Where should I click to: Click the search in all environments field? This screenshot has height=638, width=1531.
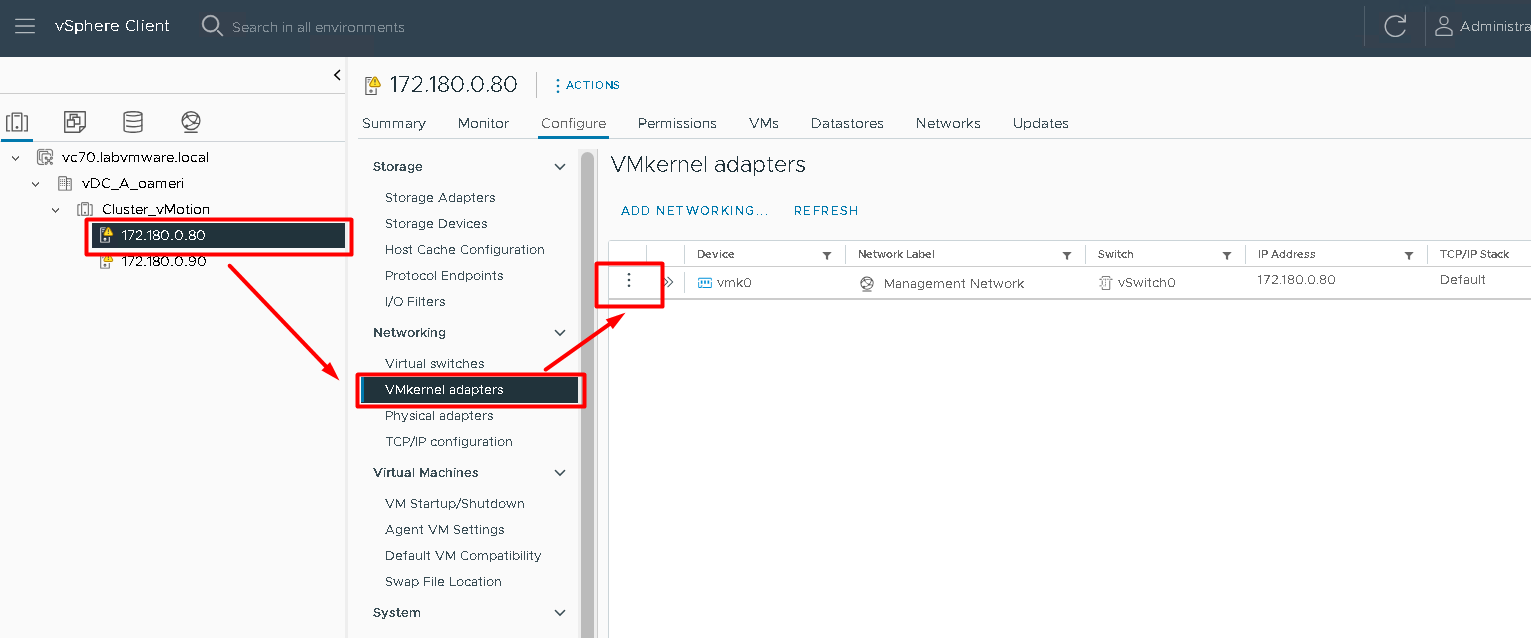click(318, 27)
